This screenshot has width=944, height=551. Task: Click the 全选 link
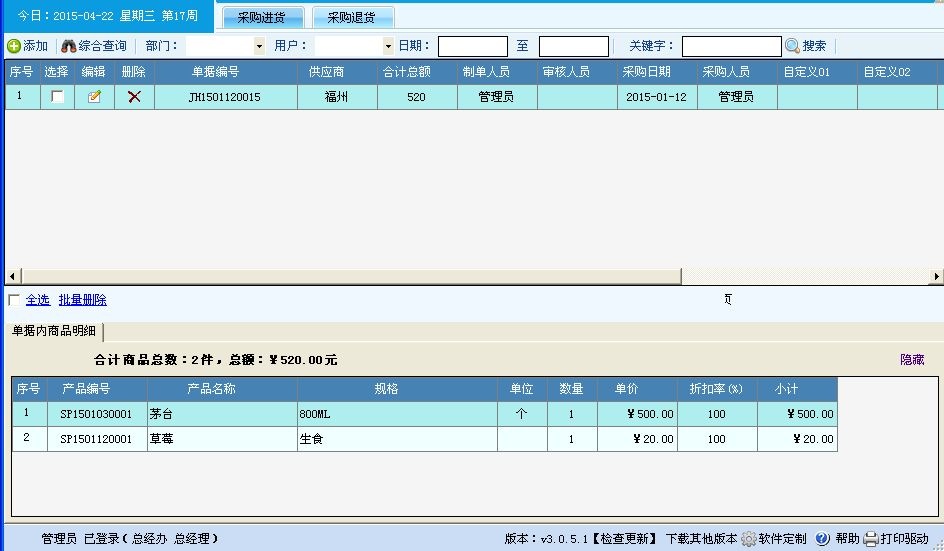point(38,299)
